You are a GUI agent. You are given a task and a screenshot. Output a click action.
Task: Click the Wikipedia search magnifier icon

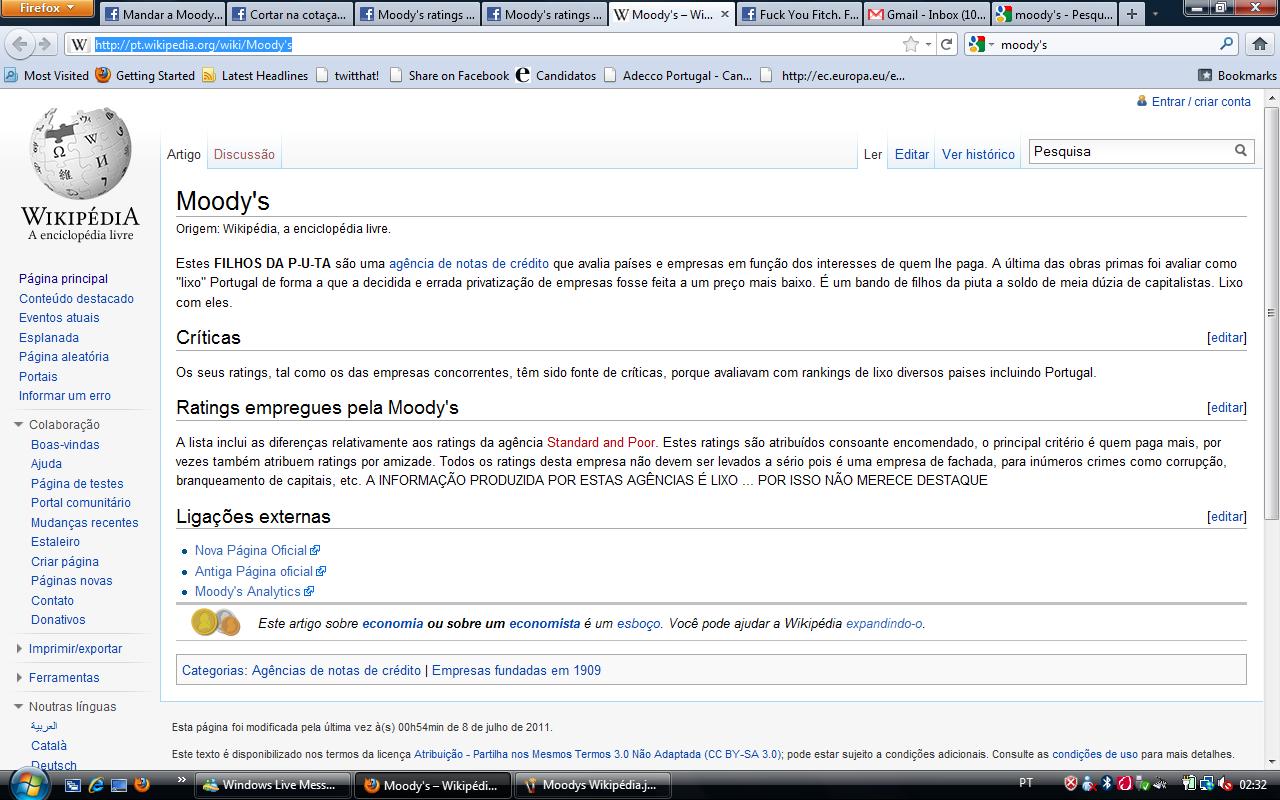click(x=1241, y=151)
